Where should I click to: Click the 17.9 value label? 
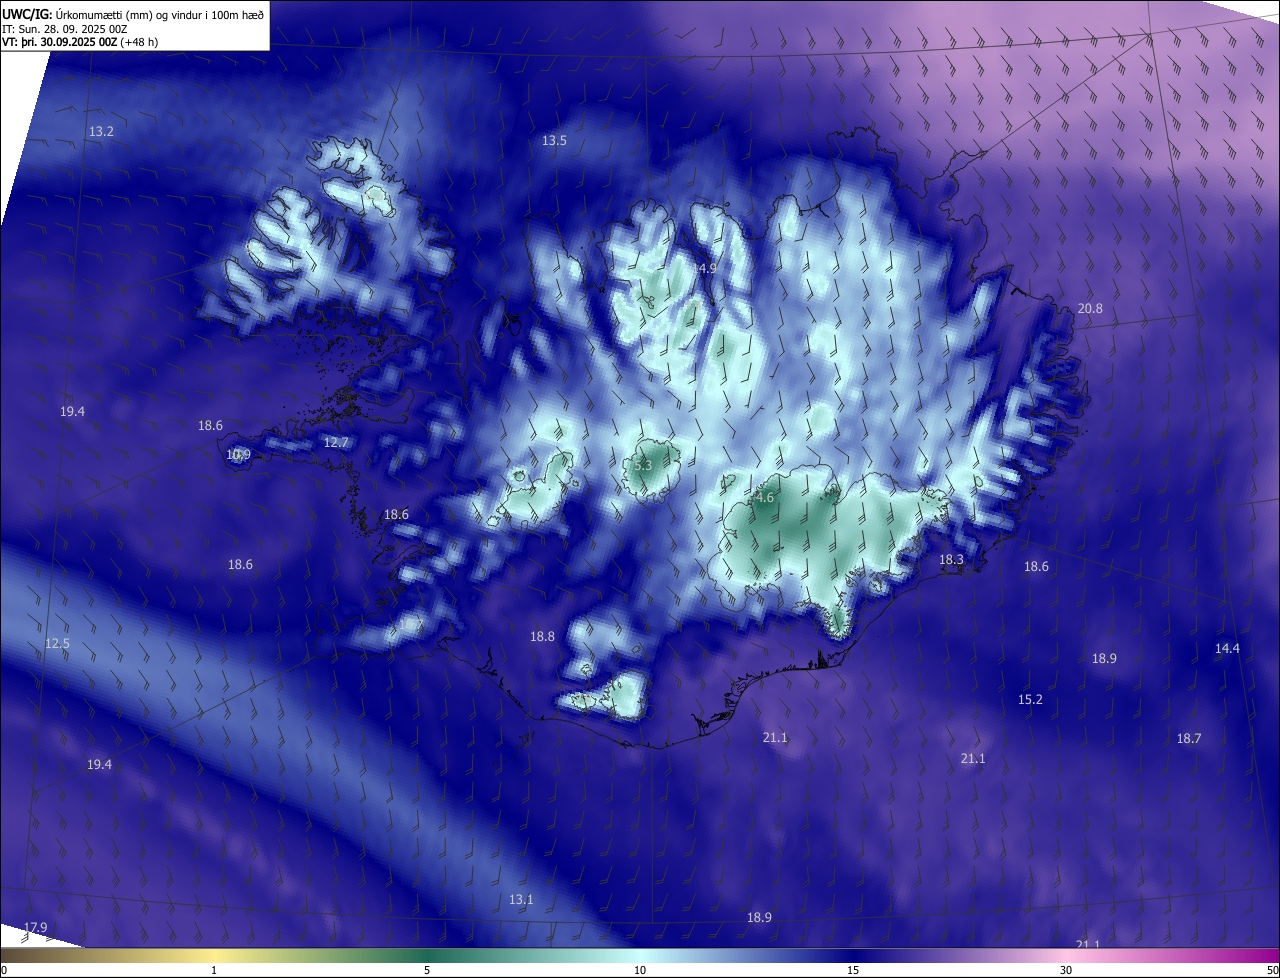35,928
